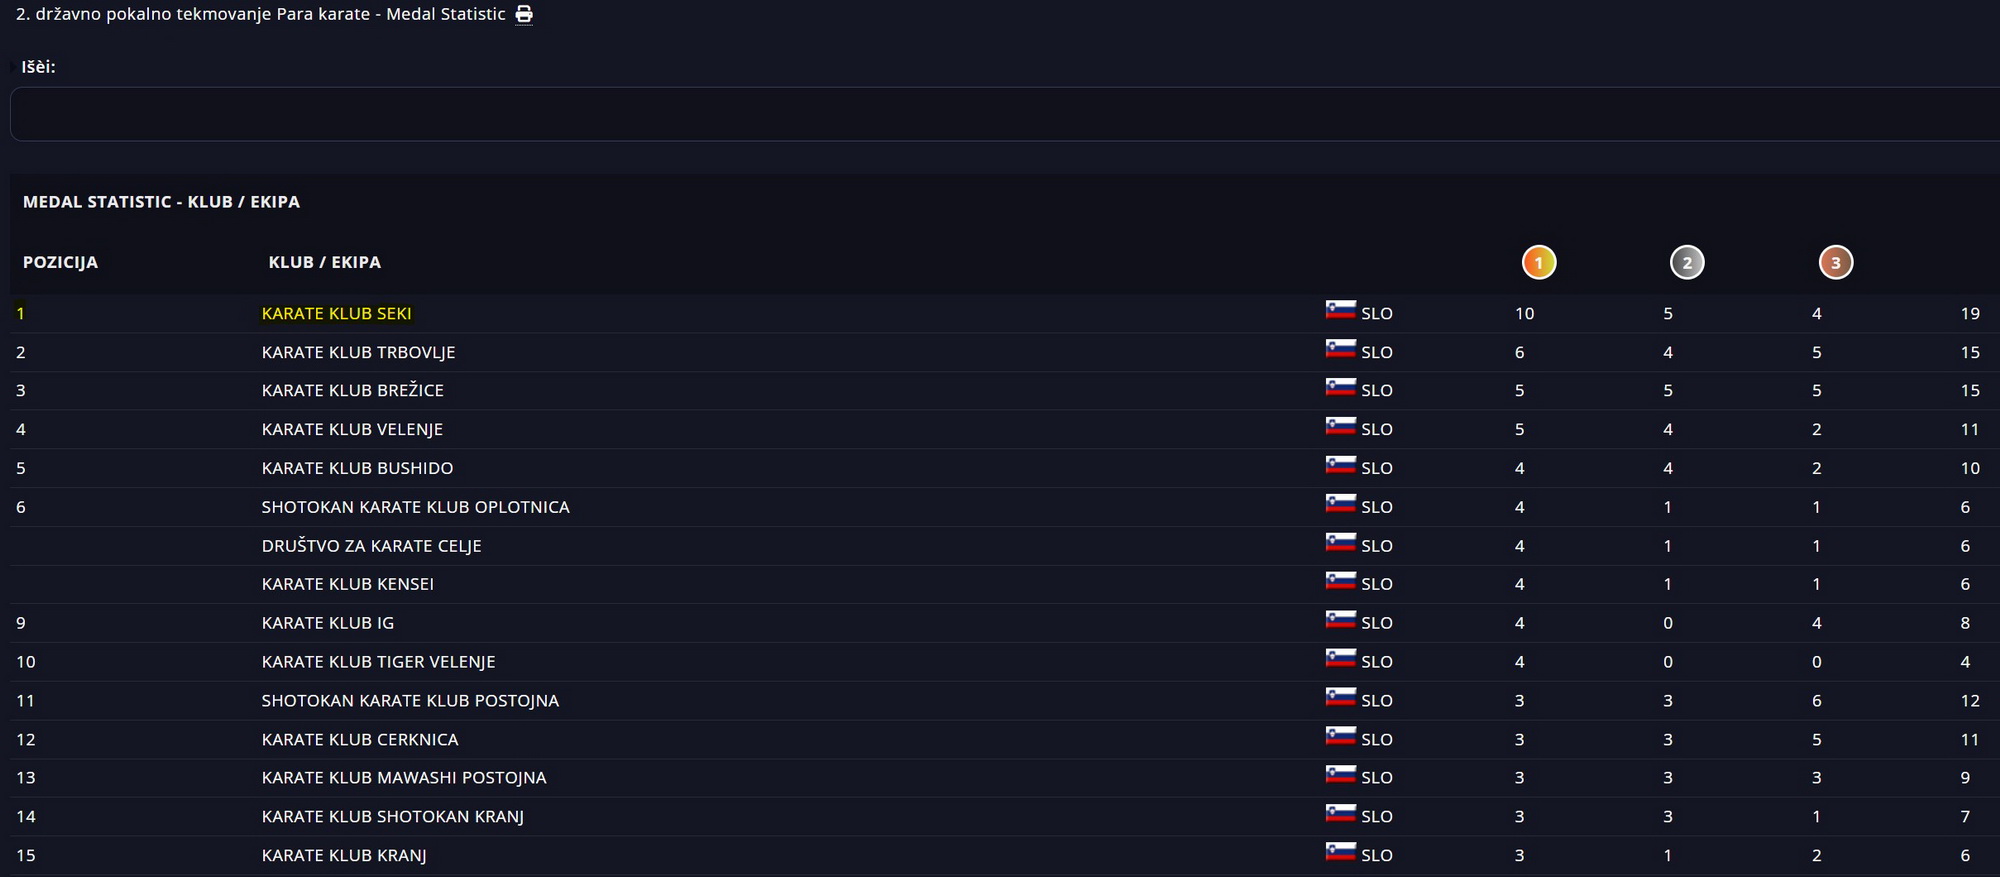Click total medals 19 for Seki
The height and width of the screenshot is (877, 2000).
pyautogui.click(x=1969, y=314)
